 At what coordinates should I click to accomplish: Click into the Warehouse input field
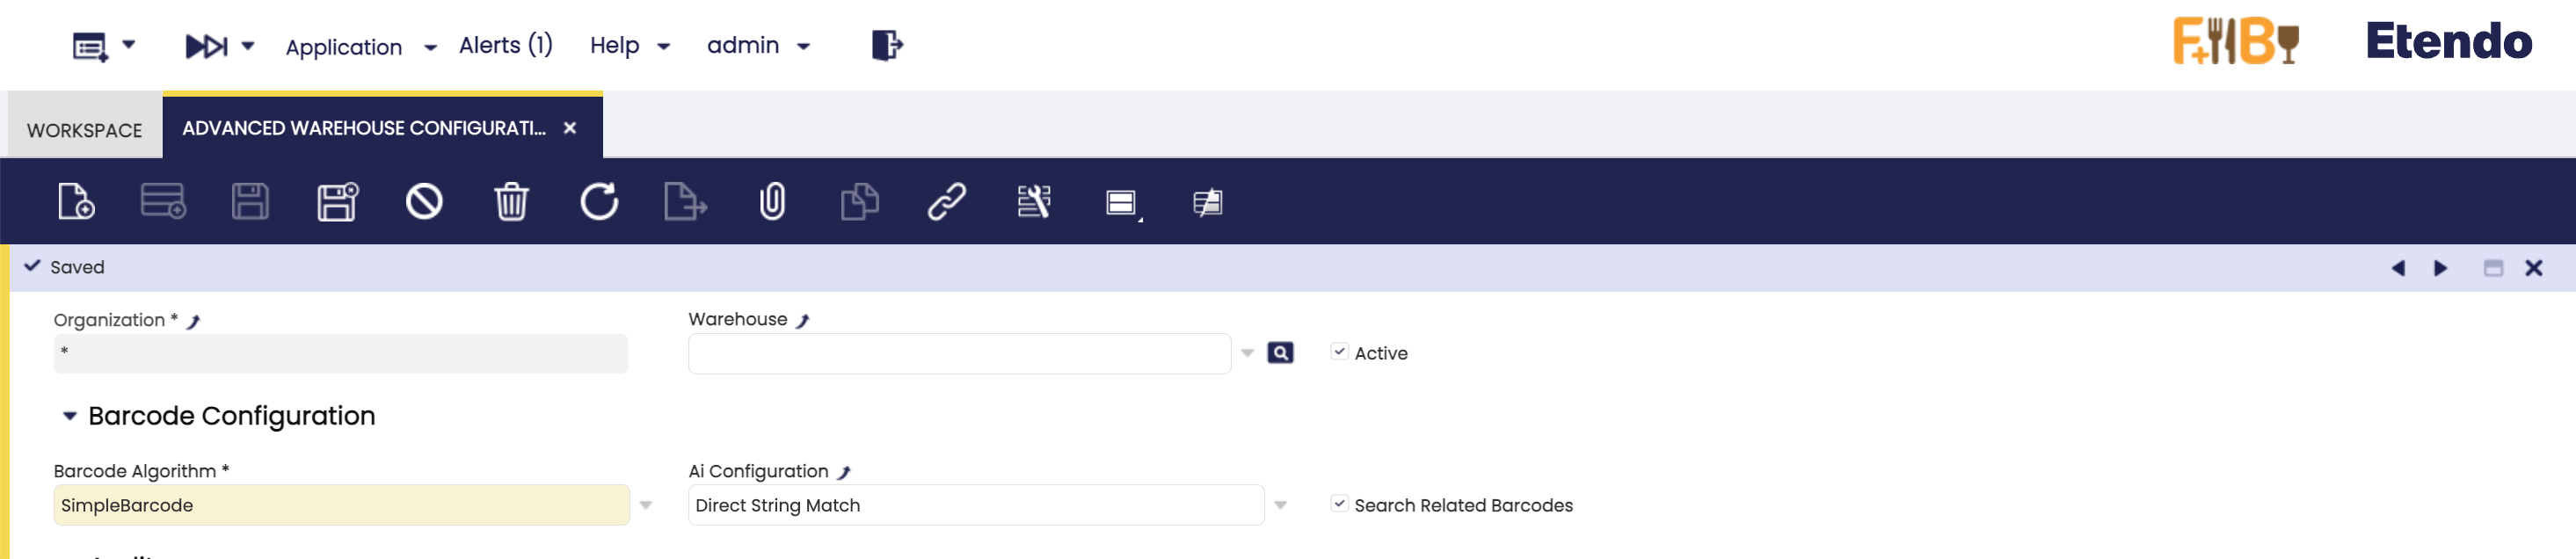coord(959,353)
